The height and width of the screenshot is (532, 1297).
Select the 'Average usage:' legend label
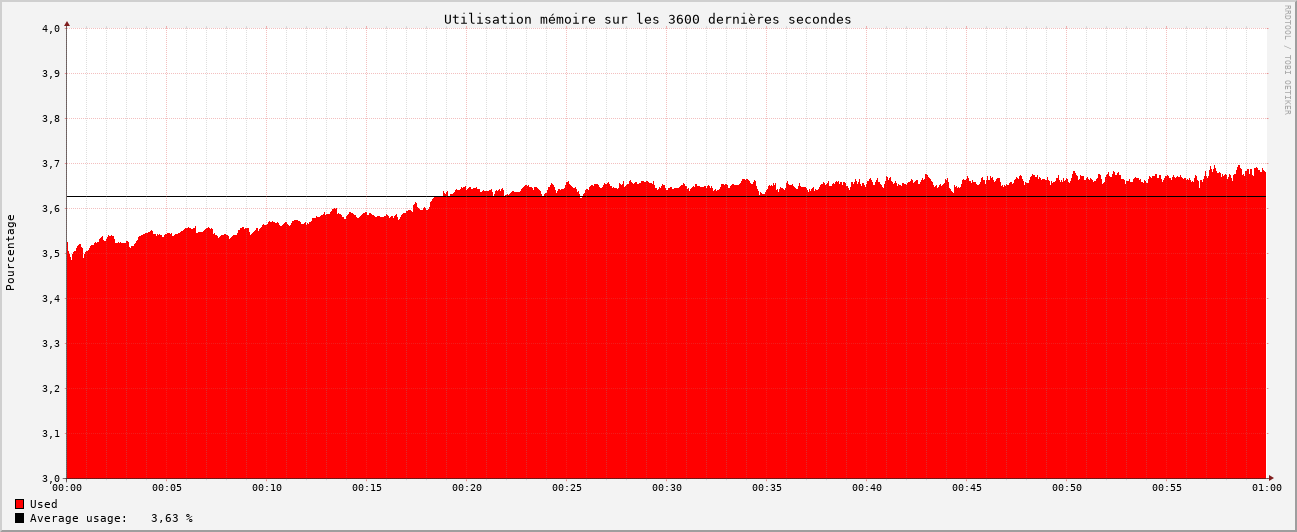pyautogui.click(x=79, y=518)
